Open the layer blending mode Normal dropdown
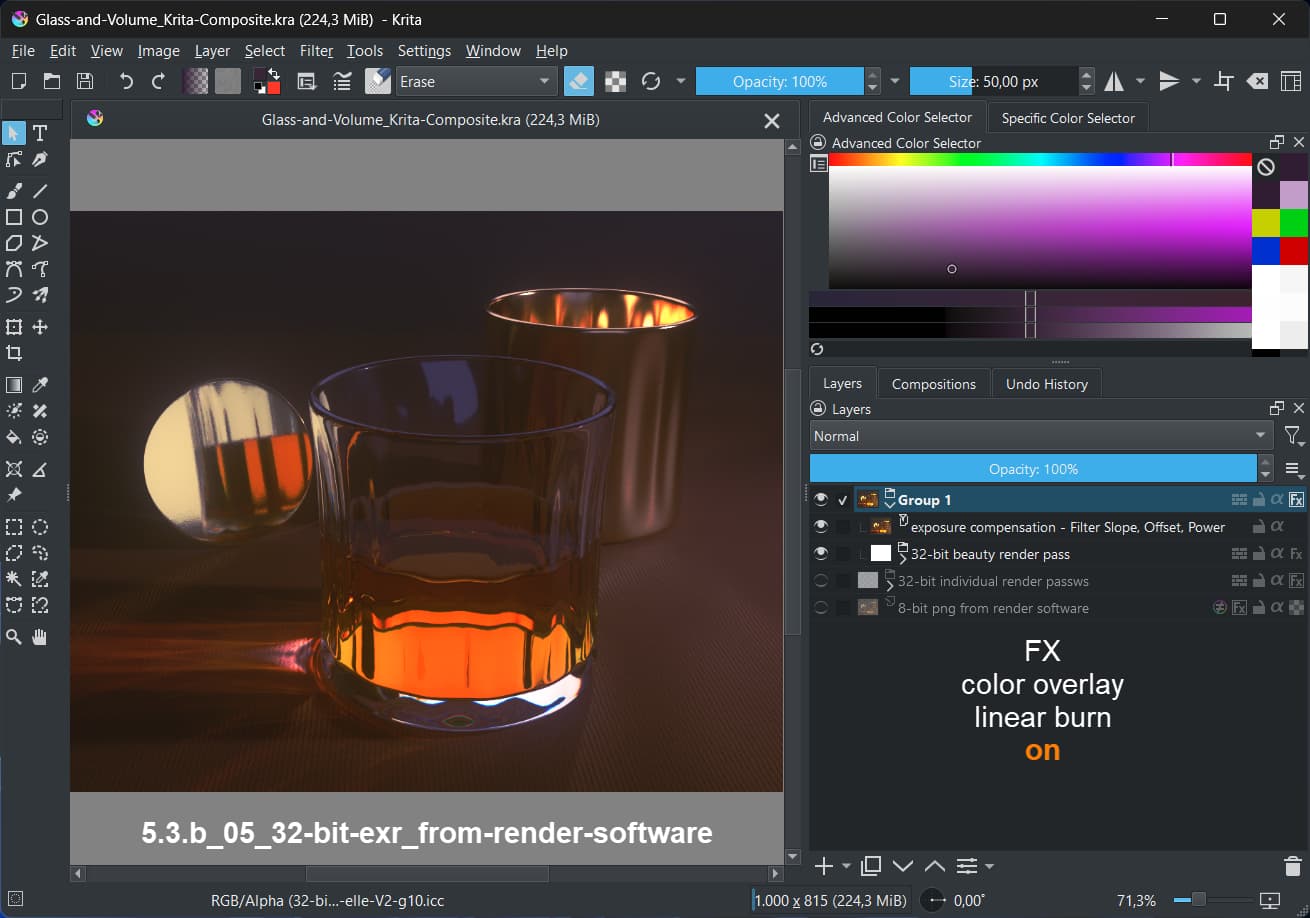This screenshot has width=1310, height=918. [x=1040, y=436]
